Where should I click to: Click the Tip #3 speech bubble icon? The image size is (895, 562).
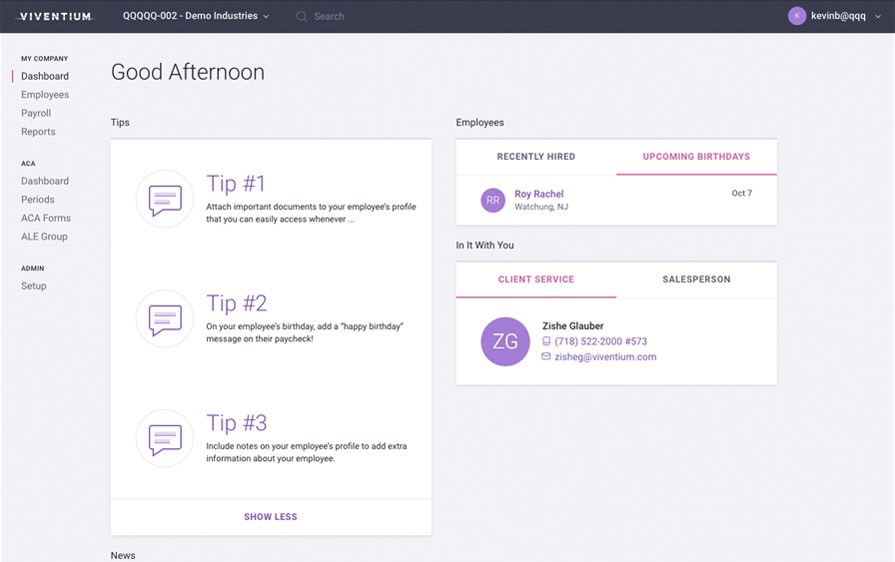click(165, 439)
